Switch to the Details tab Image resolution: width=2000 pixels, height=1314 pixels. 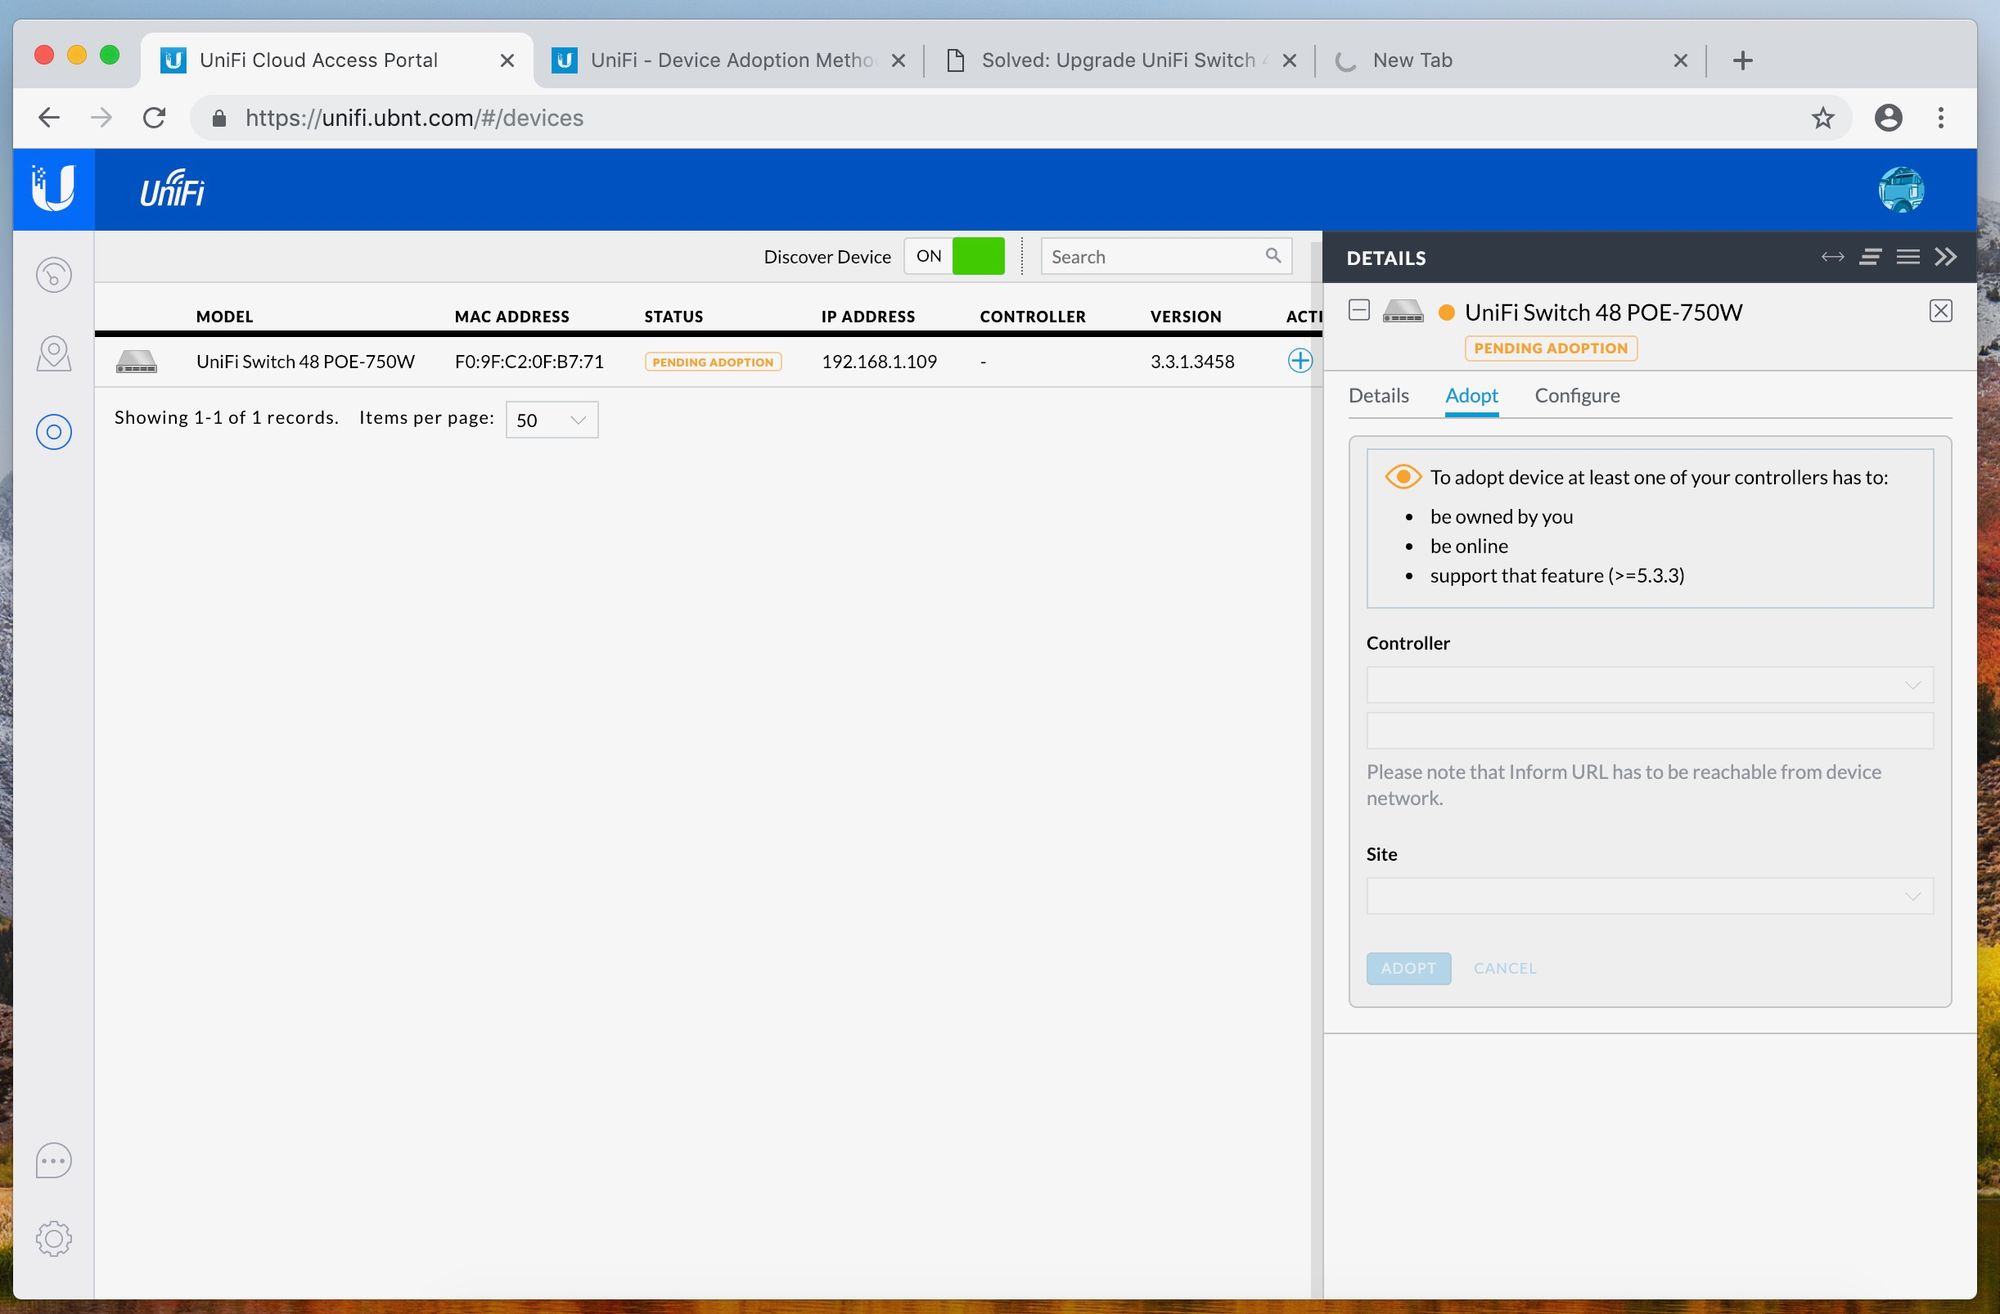pos(1378,395)
